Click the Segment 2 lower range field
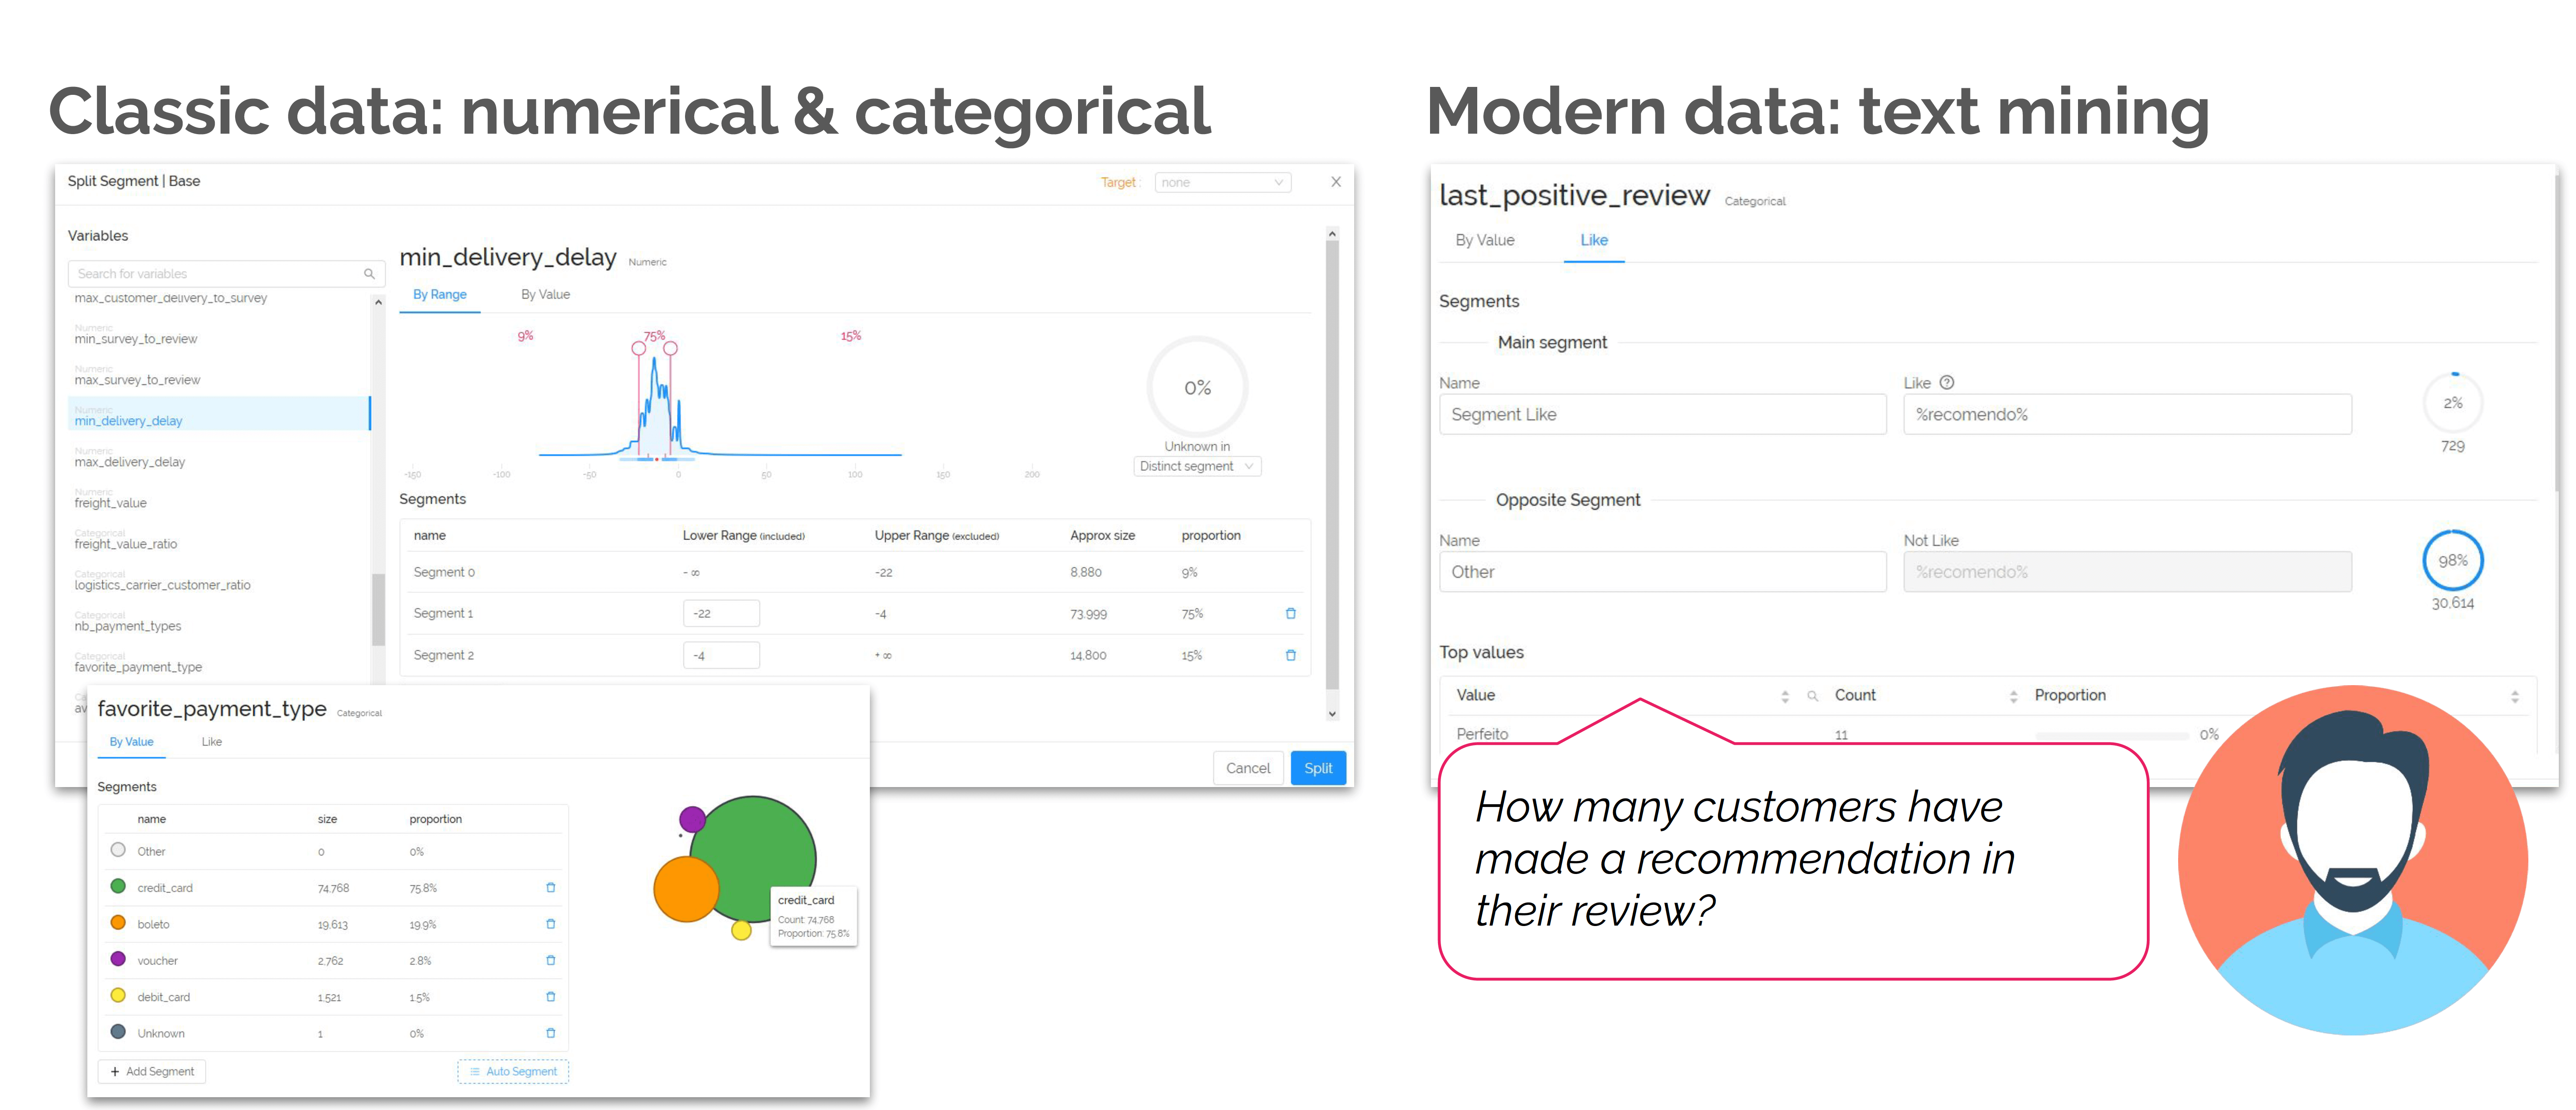The height and width of the screenshot is (1110, 2576). point(721,655)
